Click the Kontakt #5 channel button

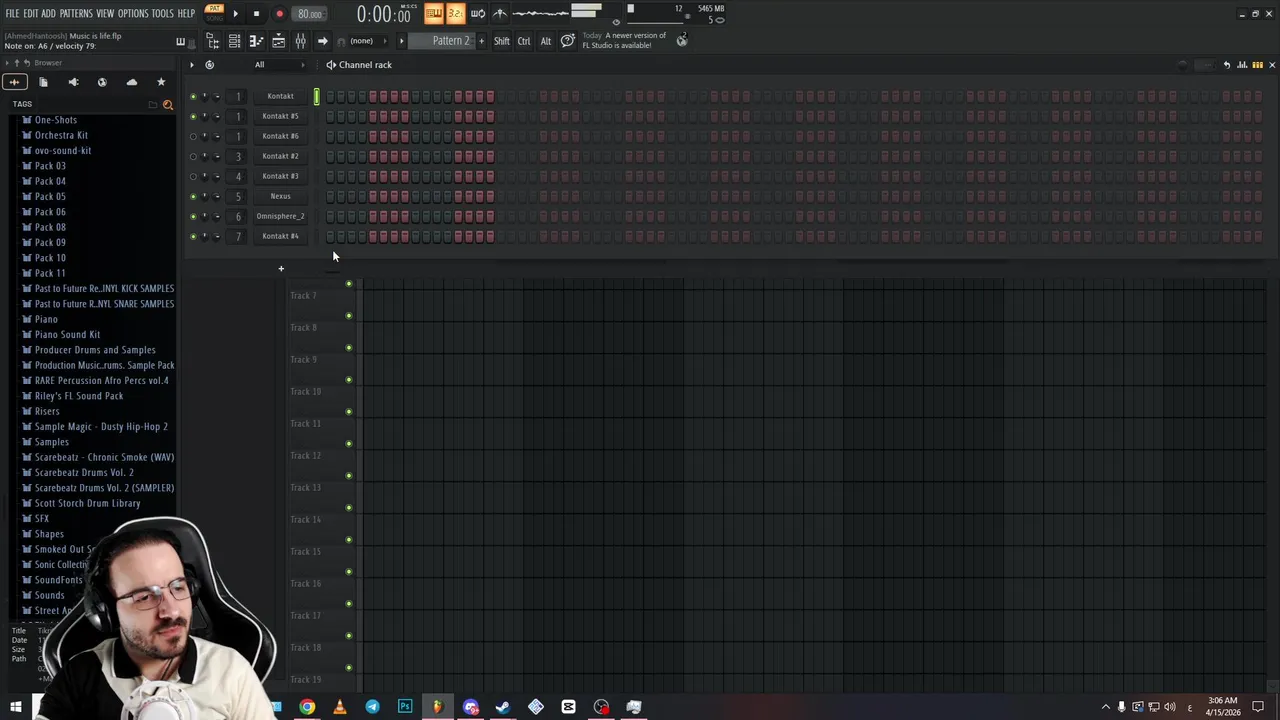pos(280,116)
